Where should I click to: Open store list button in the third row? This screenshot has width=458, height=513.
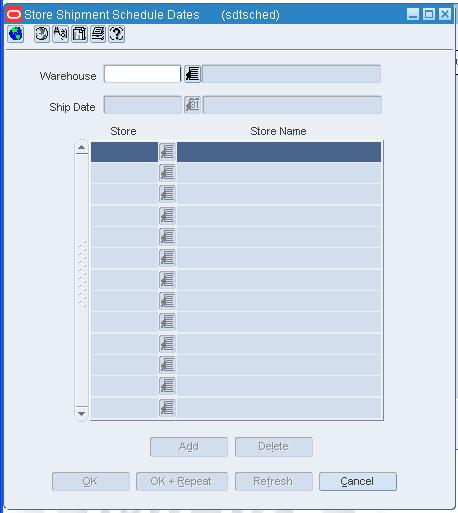click(x=167, y=194)
